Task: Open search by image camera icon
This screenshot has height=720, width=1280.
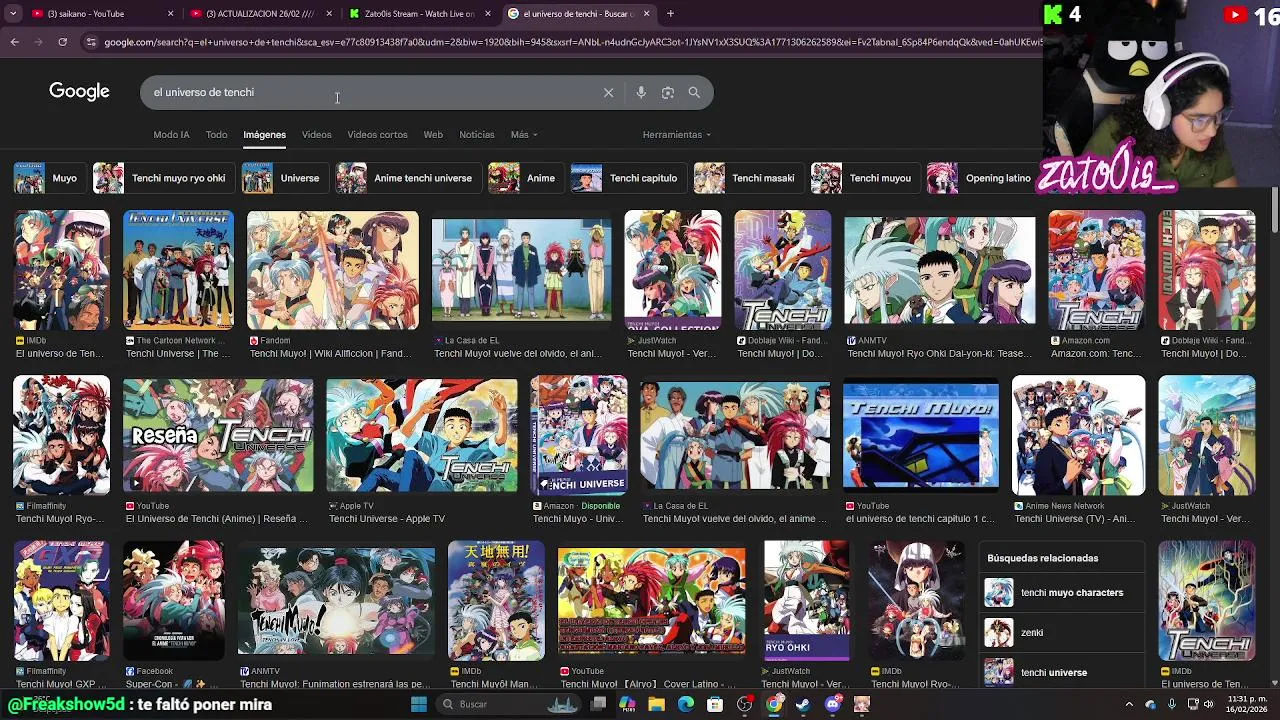Action: coord(668,93)
